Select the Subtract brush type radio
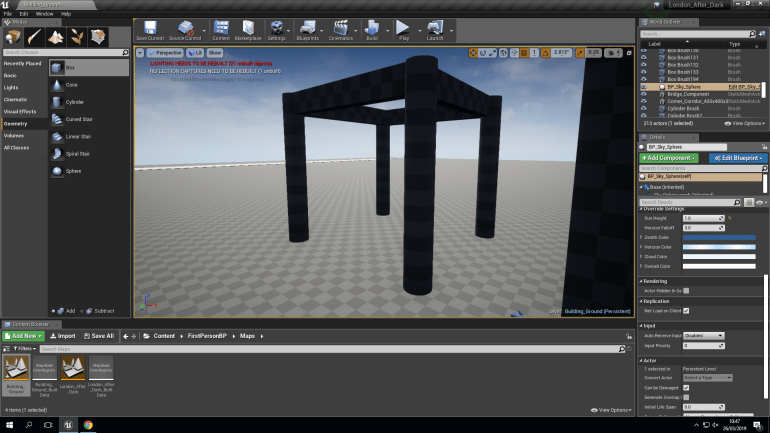The width and height of the screenshot is (770, 433). 82,311
